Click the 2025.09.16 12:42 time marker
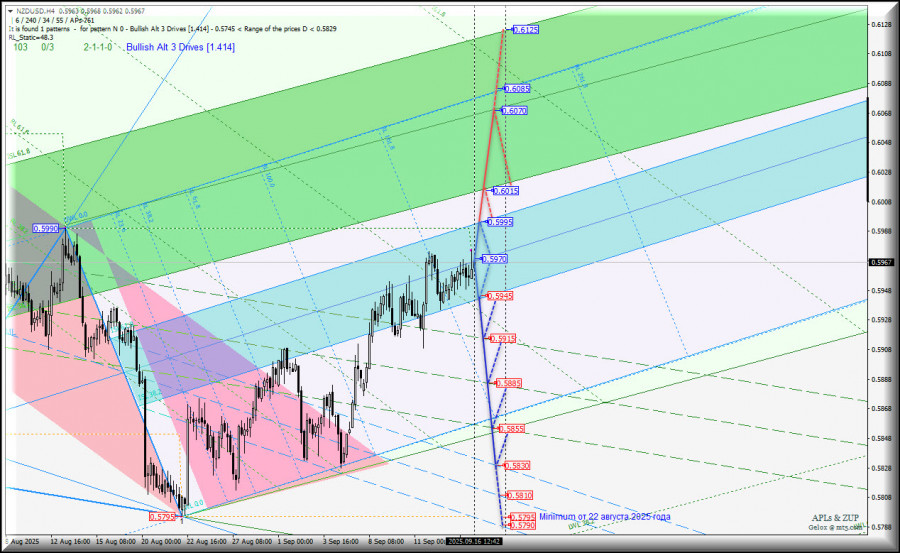The width and height of the screenshot is (900, 553). [x=475, y=541]
